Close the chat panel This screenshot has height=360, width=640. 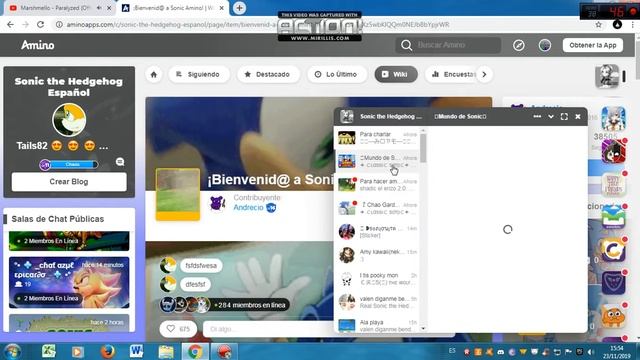click(578, 117)
